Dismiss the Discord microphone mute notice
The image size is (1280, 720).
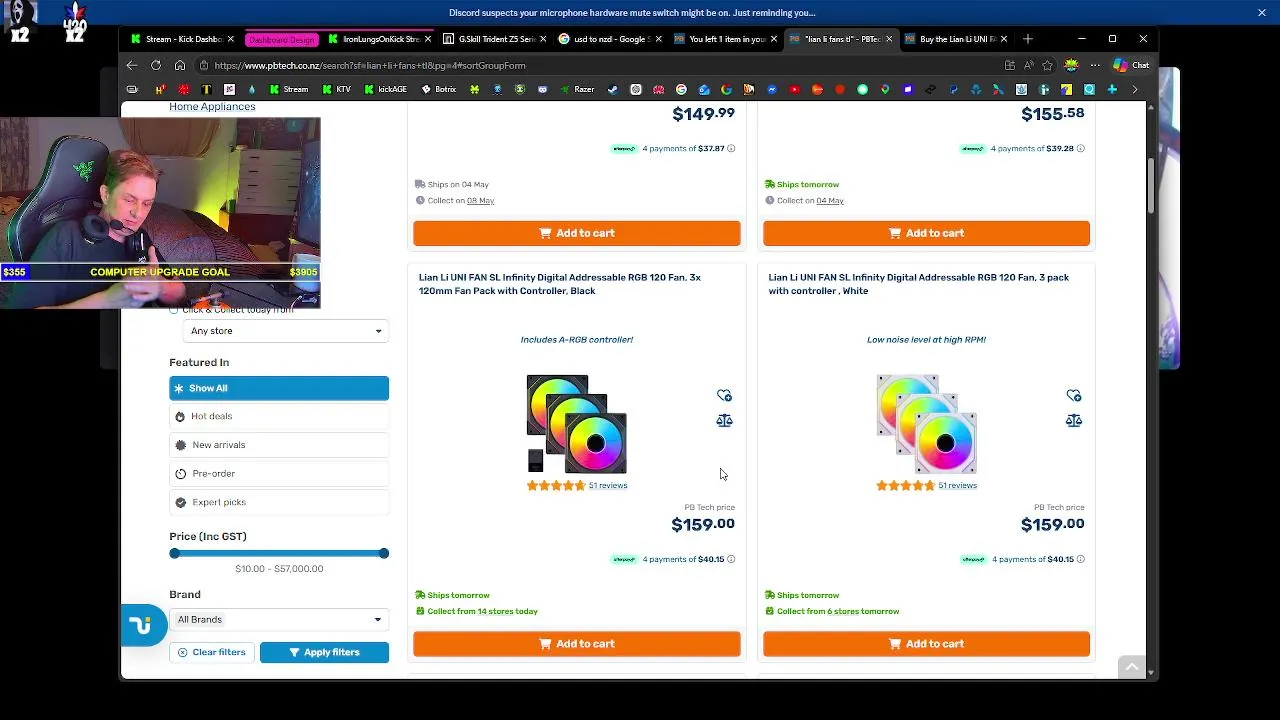coord(1262,13)
